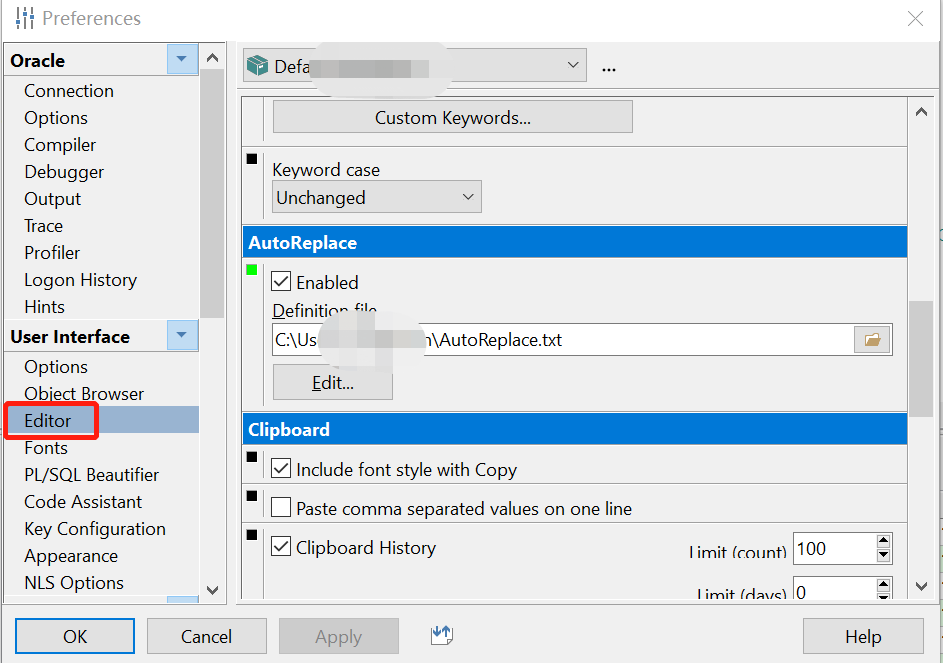Open the Keyword case dropdown
943x663 pixels.
click(x=377, y=197)
